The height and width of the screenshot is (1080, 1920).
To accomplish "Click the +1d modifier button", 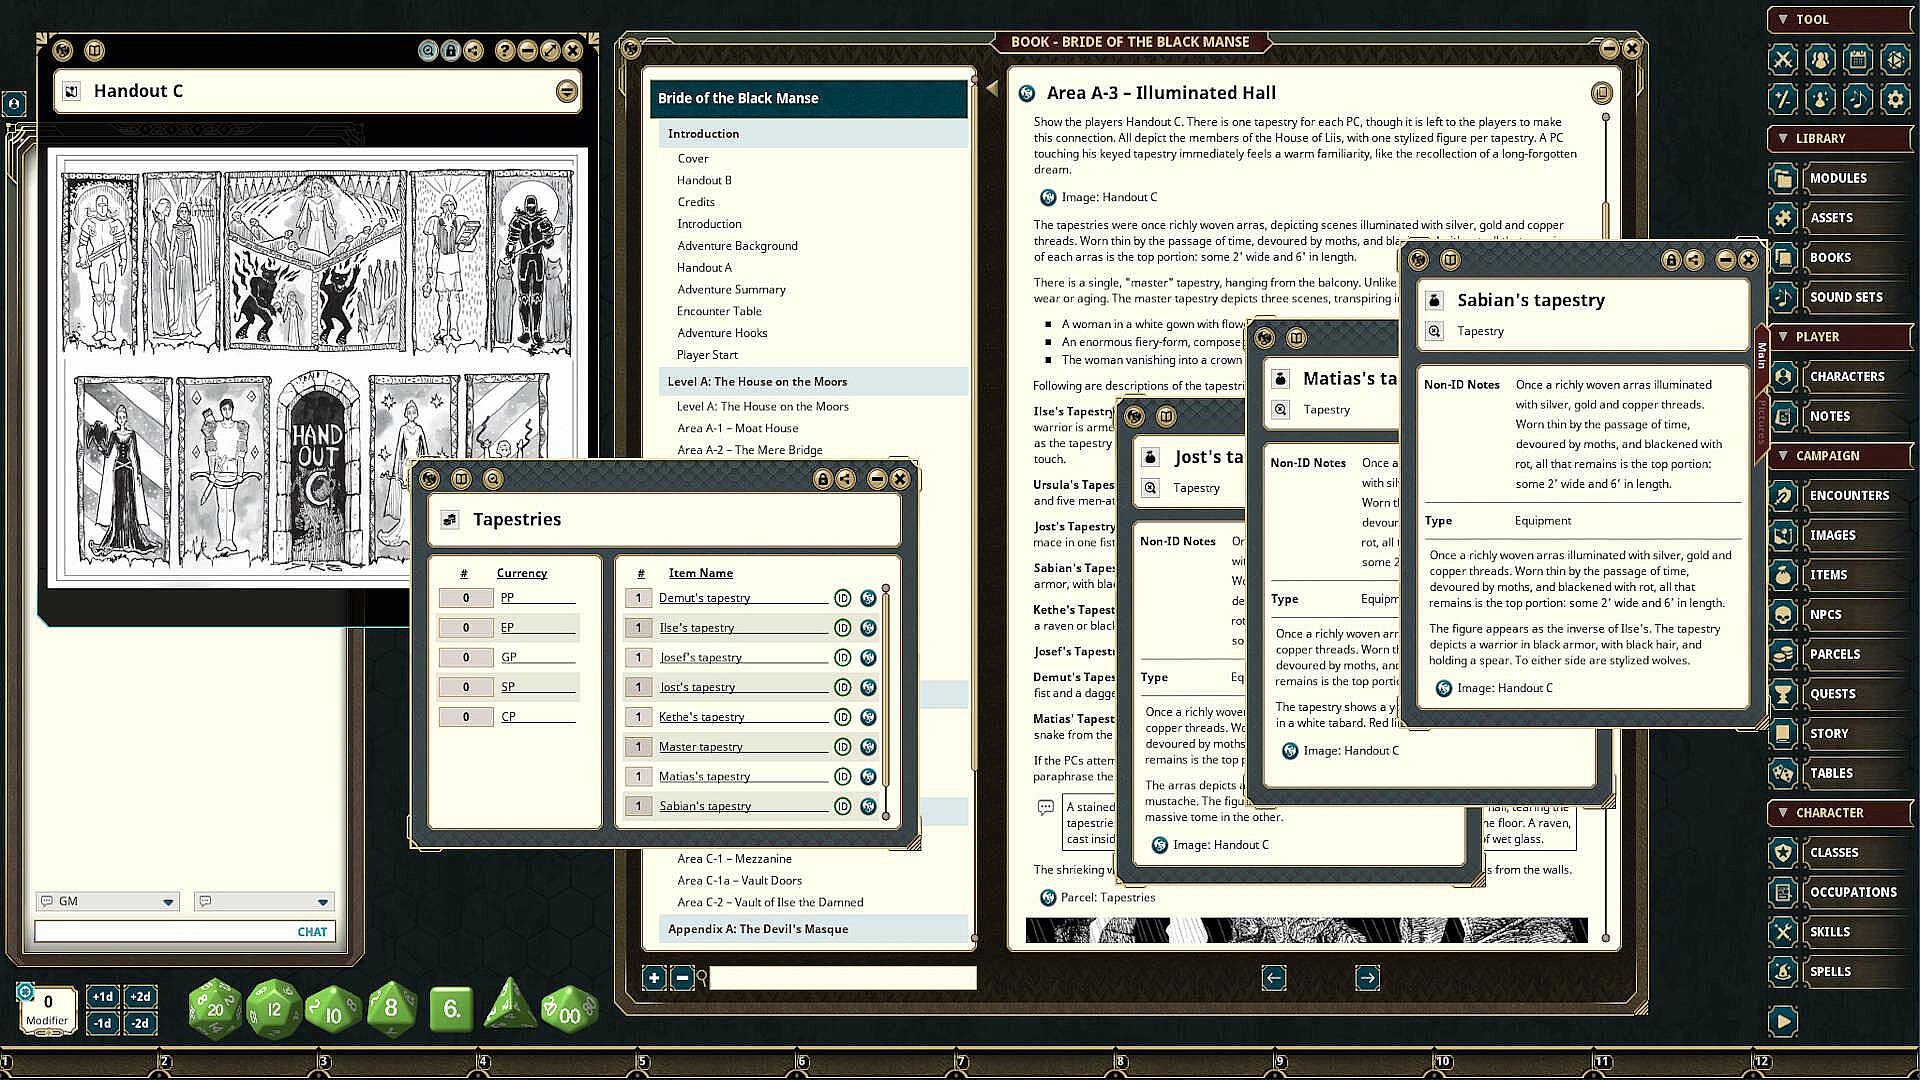I will coord(103,996).
